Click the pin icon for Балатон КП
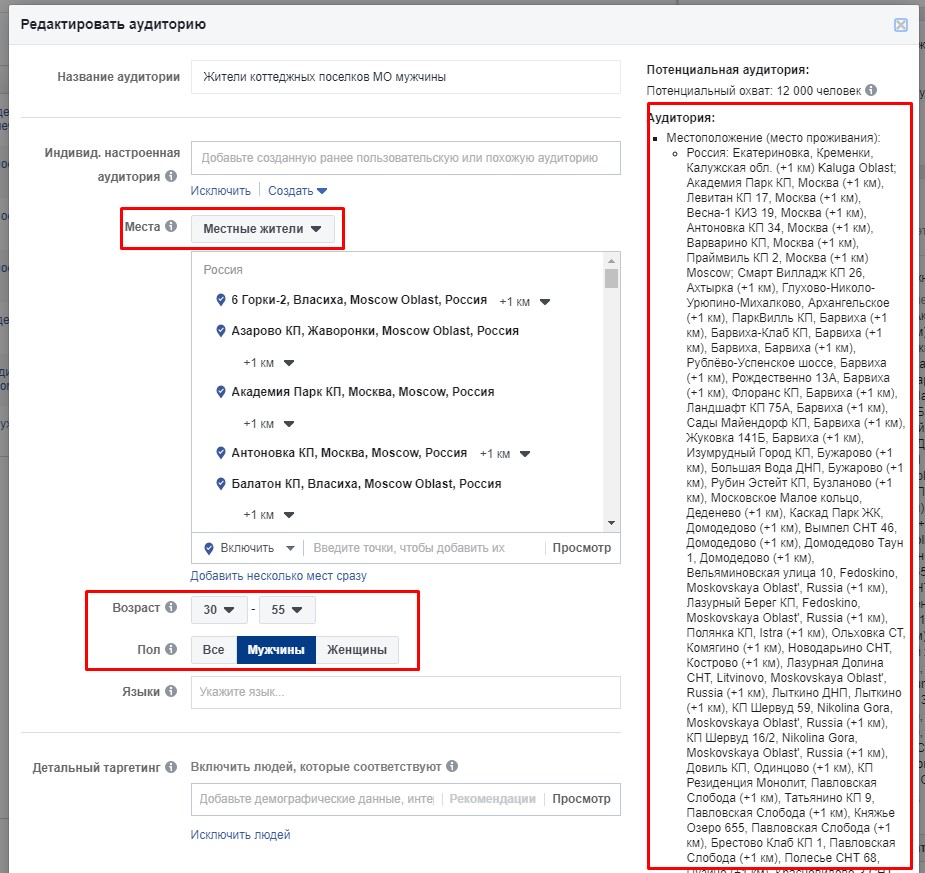Screen dimensions: 925x873 [221, 484]
